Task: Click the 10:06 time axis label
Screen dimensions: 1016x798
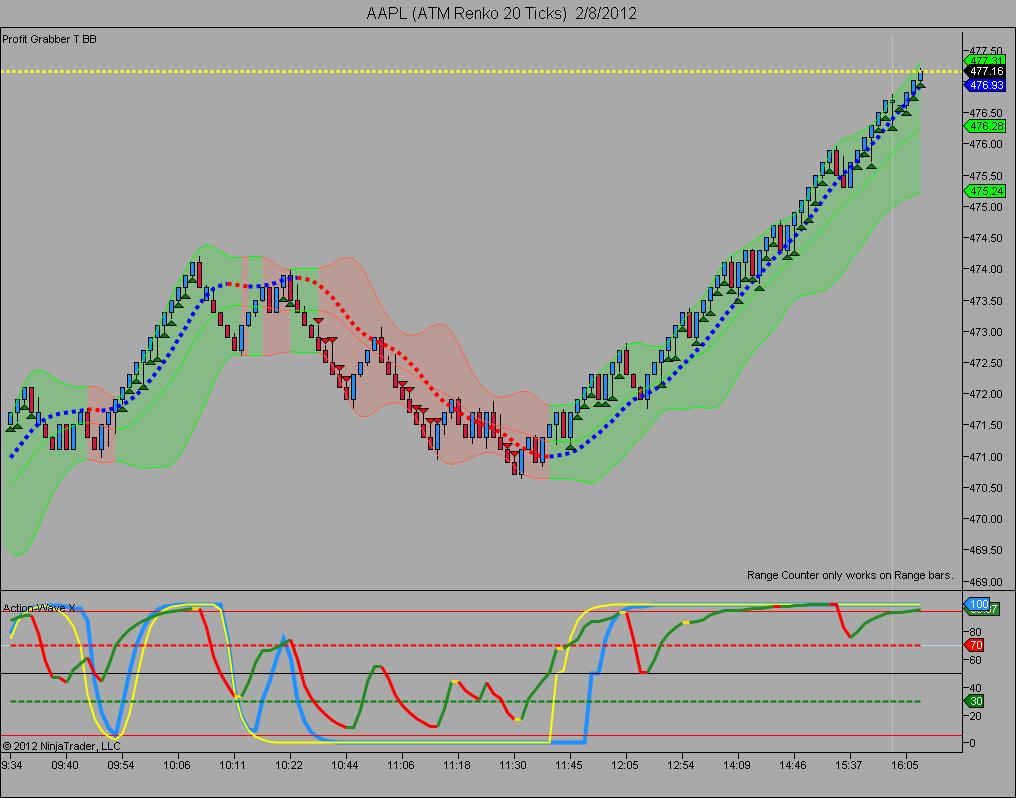Action: tap(177, 766)
